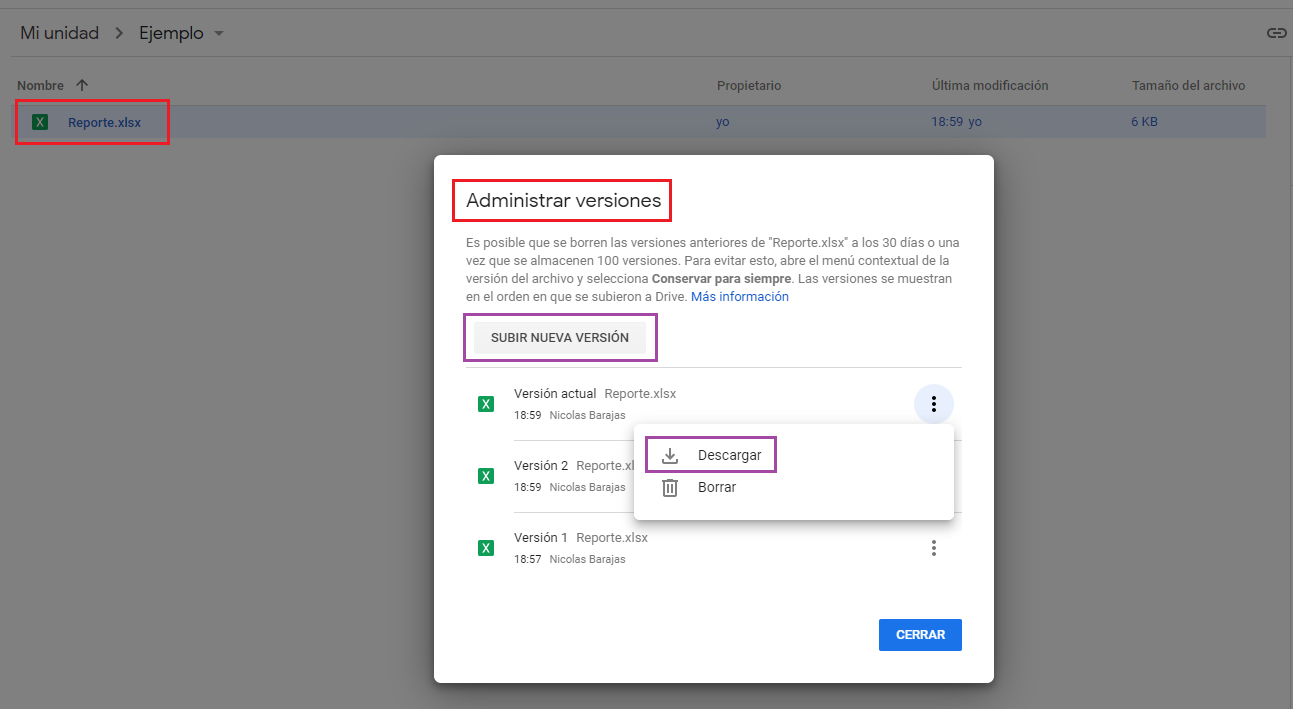1293x709 pixels.
Task: Click the Última modificación column header
Action: coord(990,86)
